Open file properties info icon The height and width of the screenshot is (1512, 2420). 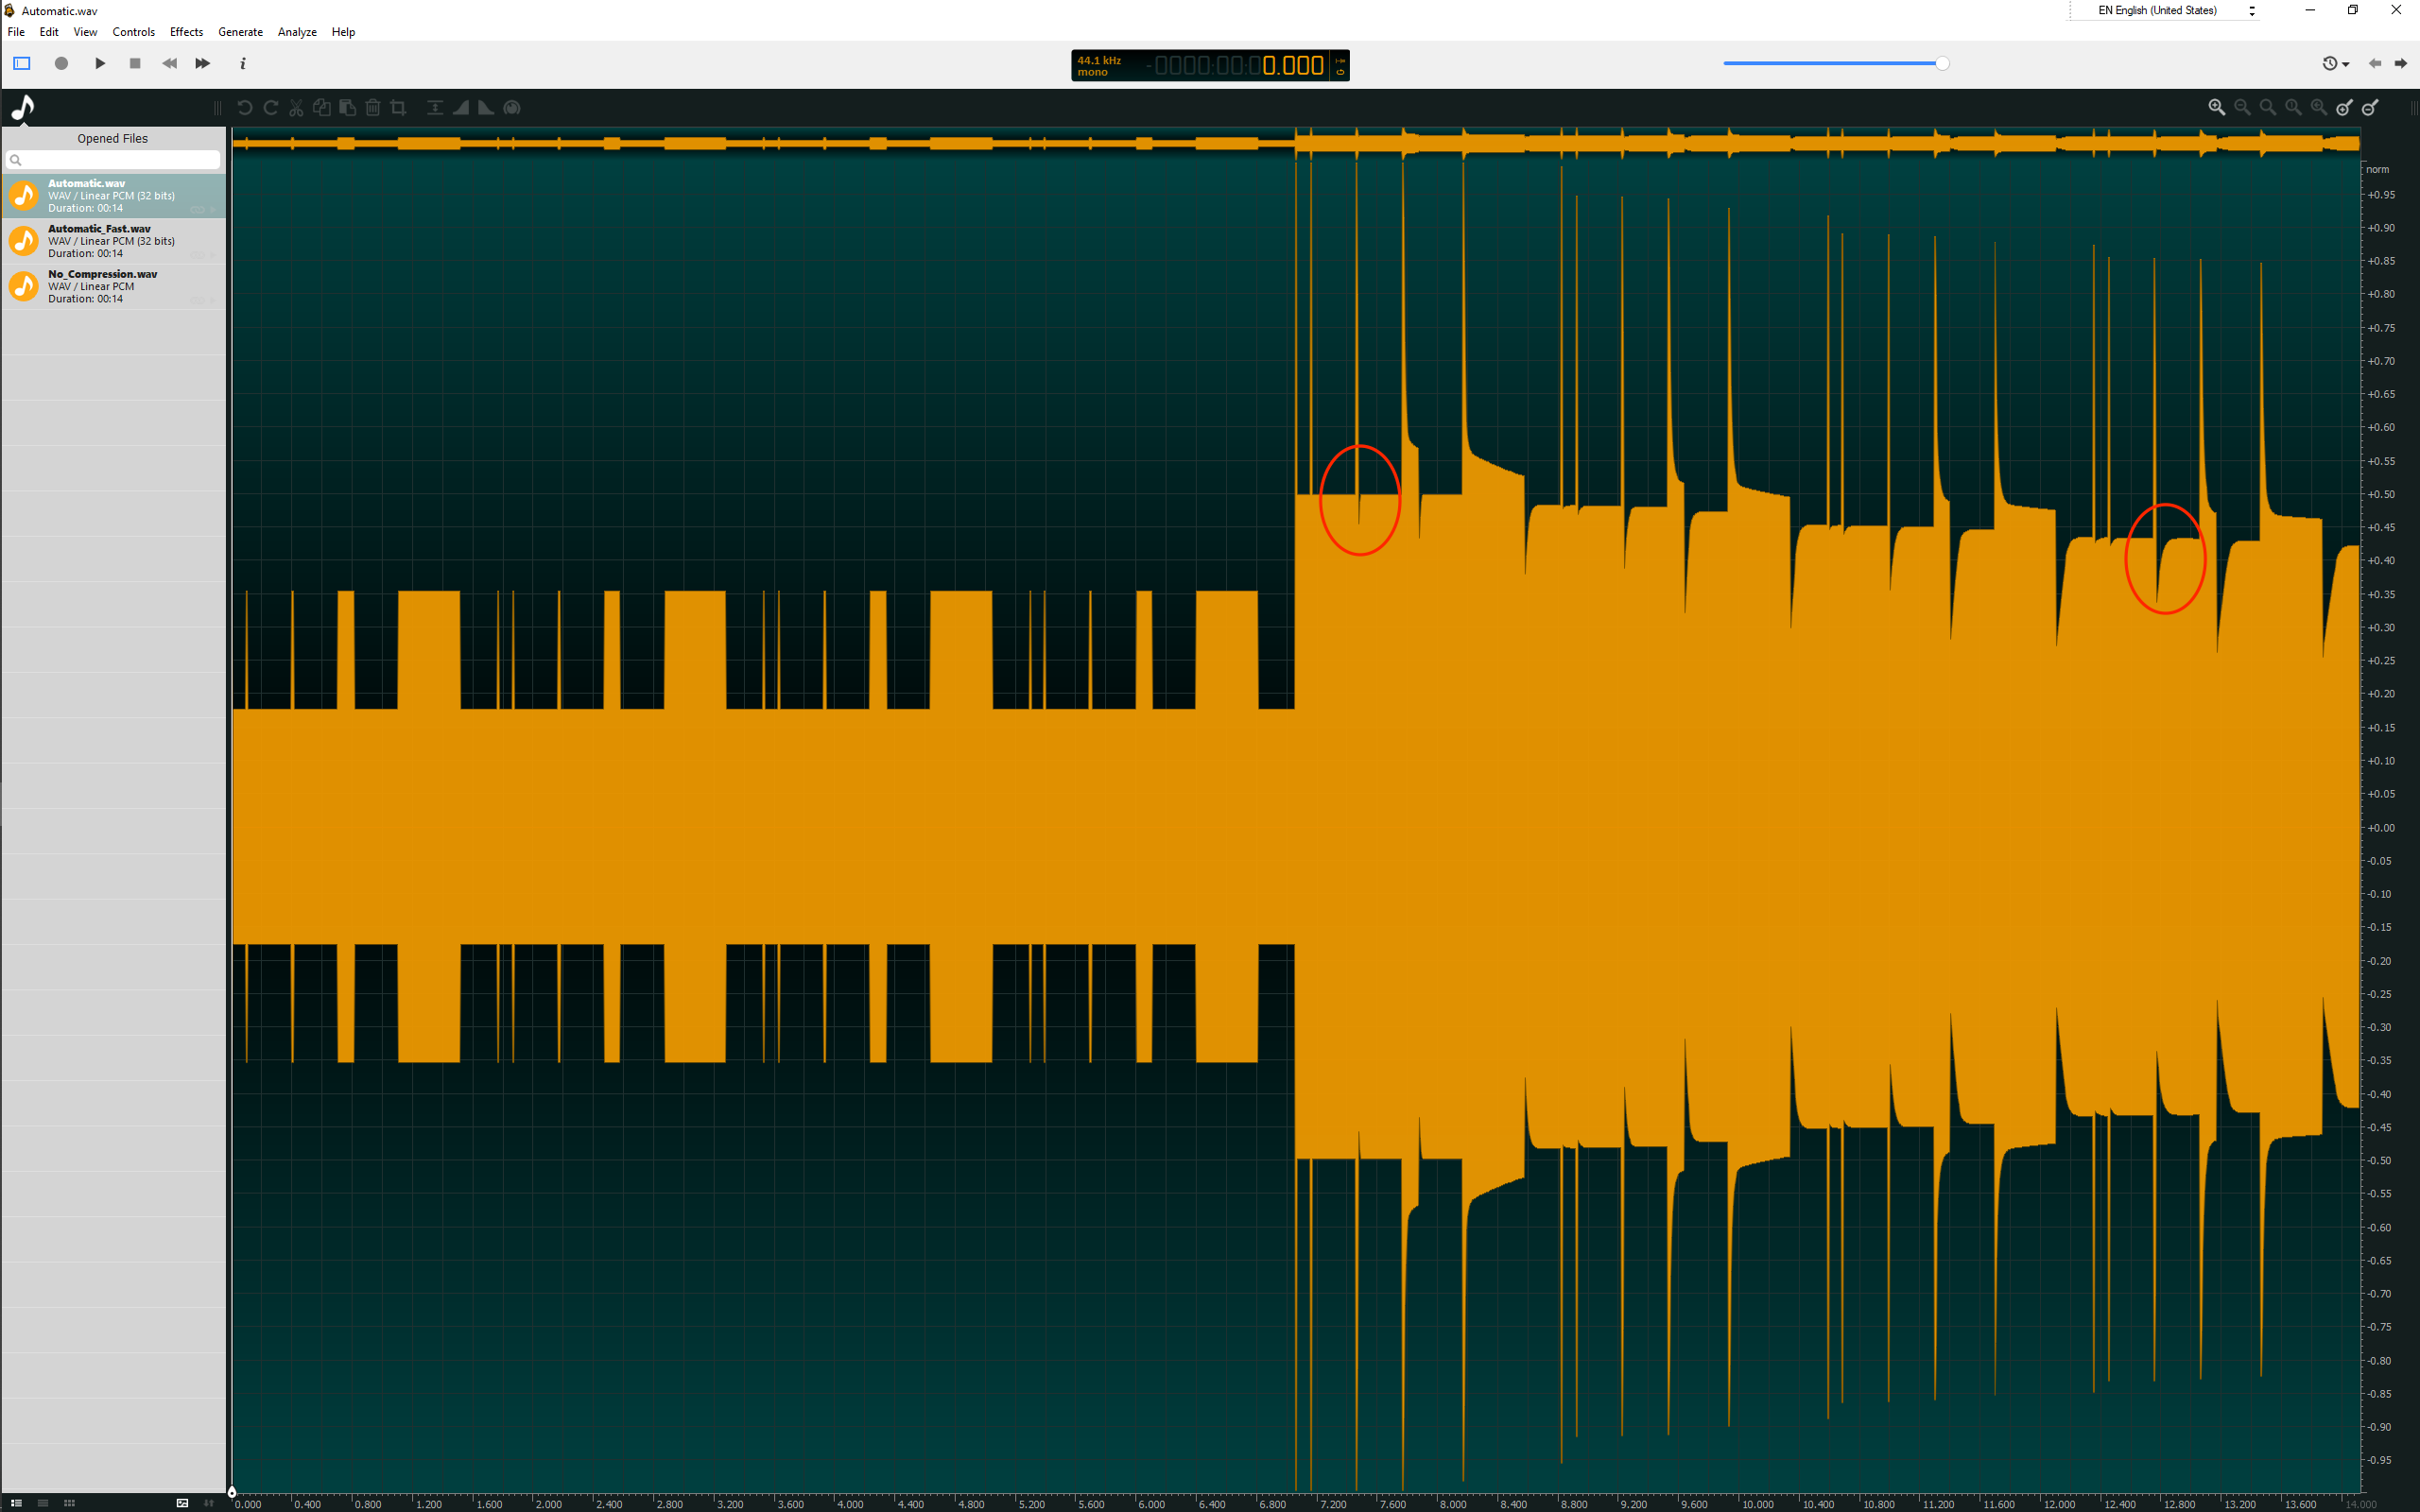coord(242,63)
